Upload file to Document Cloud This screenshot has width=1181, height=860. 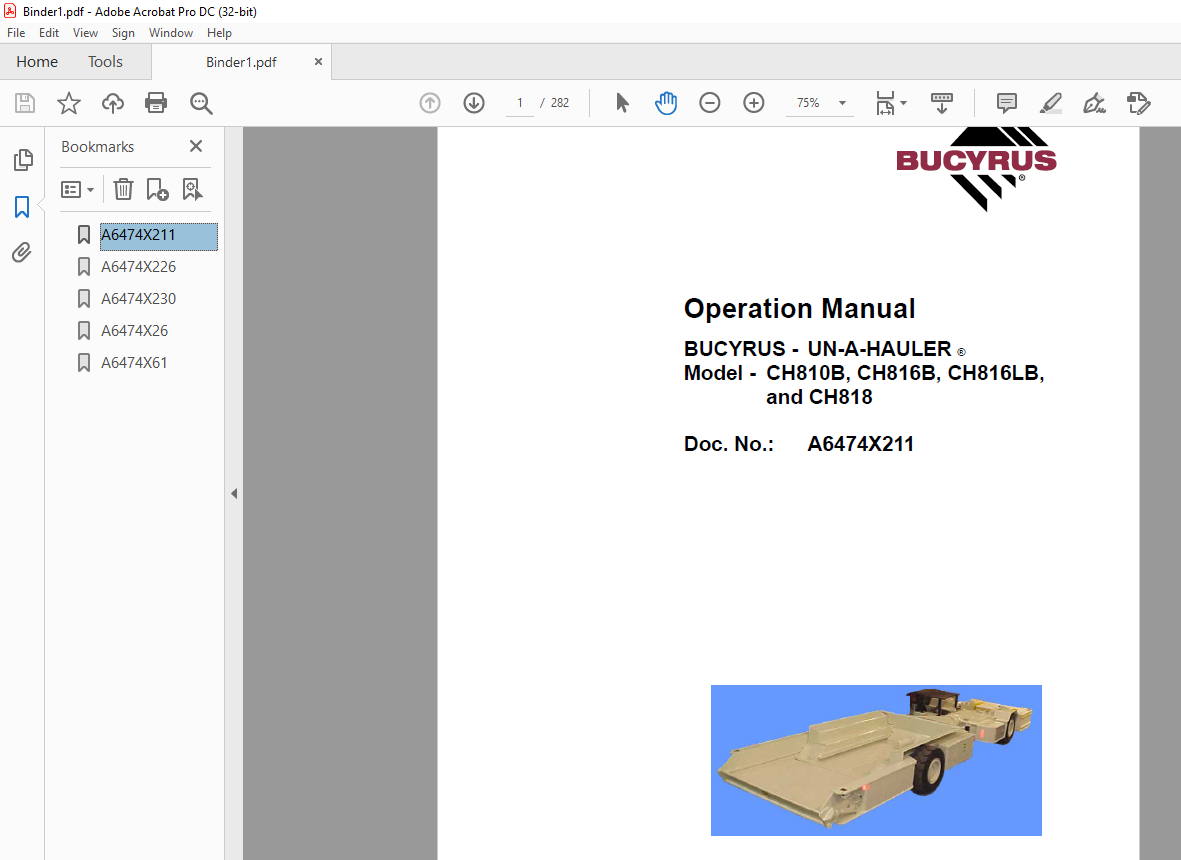(x=113, y=103)
